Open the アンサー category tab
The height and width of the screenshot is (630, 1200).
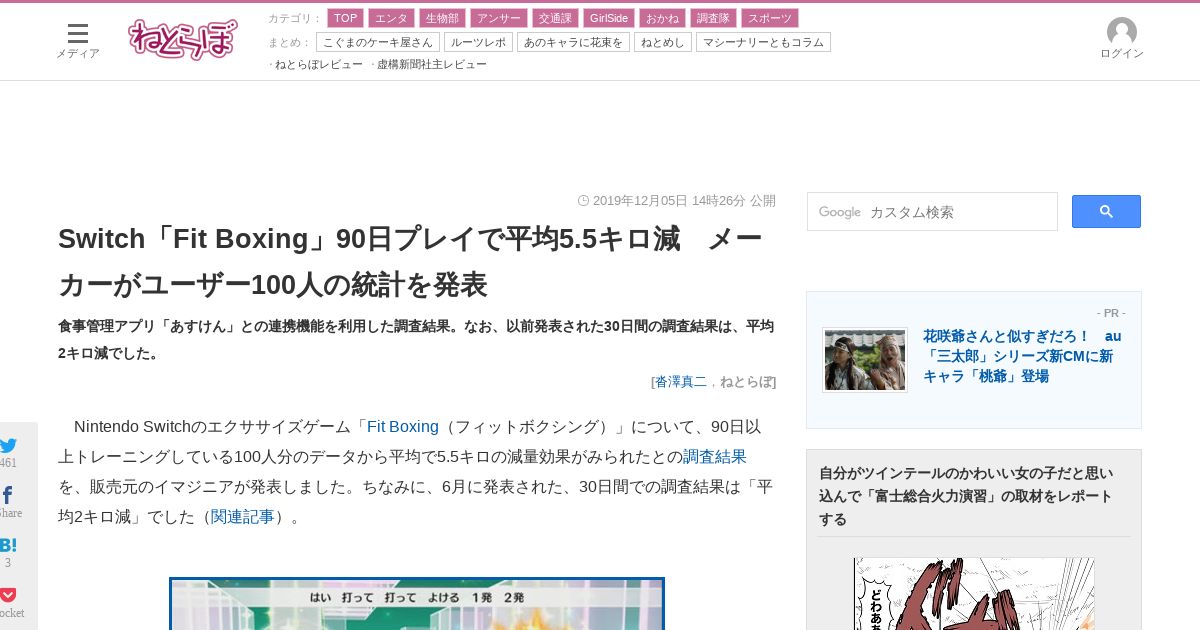[499, 18]
